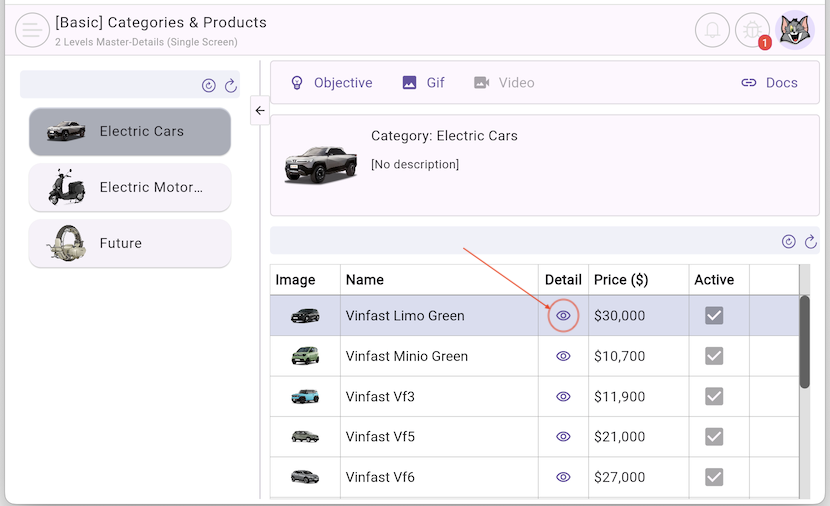The image size is (830, 506).
Task: Open the Objective tab
Action: click(x=331, y=83)
